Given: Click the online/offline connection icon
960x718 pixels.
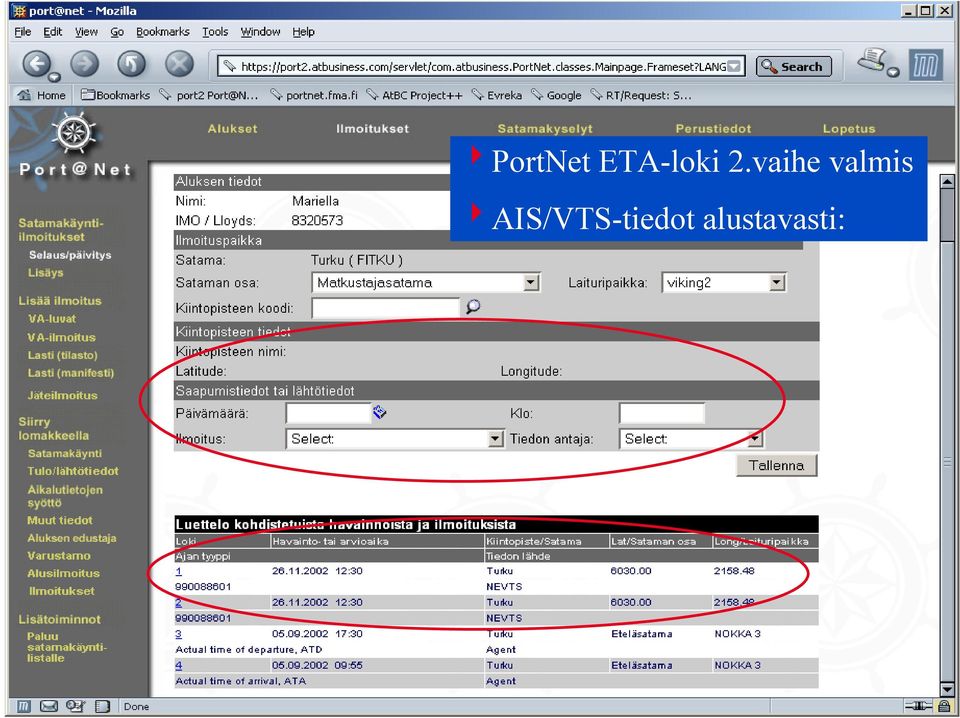Looking at the screenshot, I should pyautogui.click(x=917, y=706).
